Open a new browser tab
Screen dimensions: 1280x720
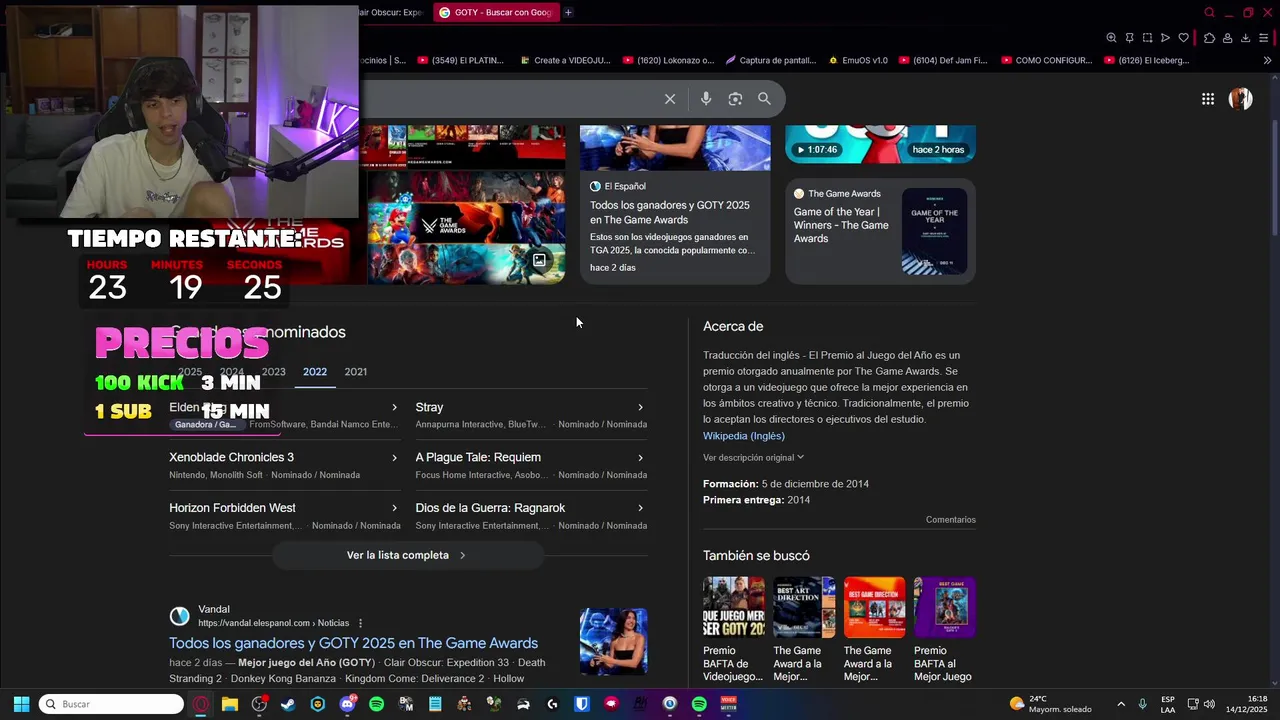(x=568, y=12)
